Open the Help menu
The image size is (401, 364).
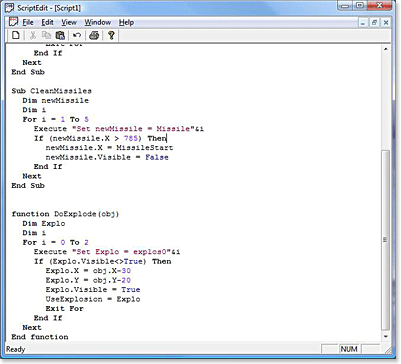(x=126, y=22)
